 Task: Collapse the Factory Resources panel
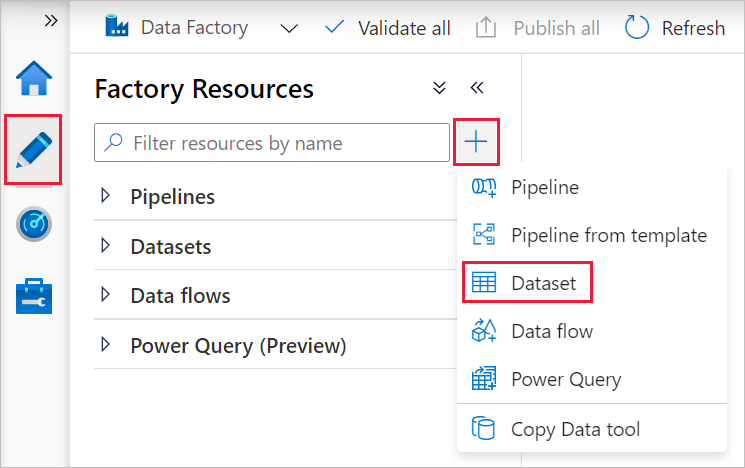477,88
